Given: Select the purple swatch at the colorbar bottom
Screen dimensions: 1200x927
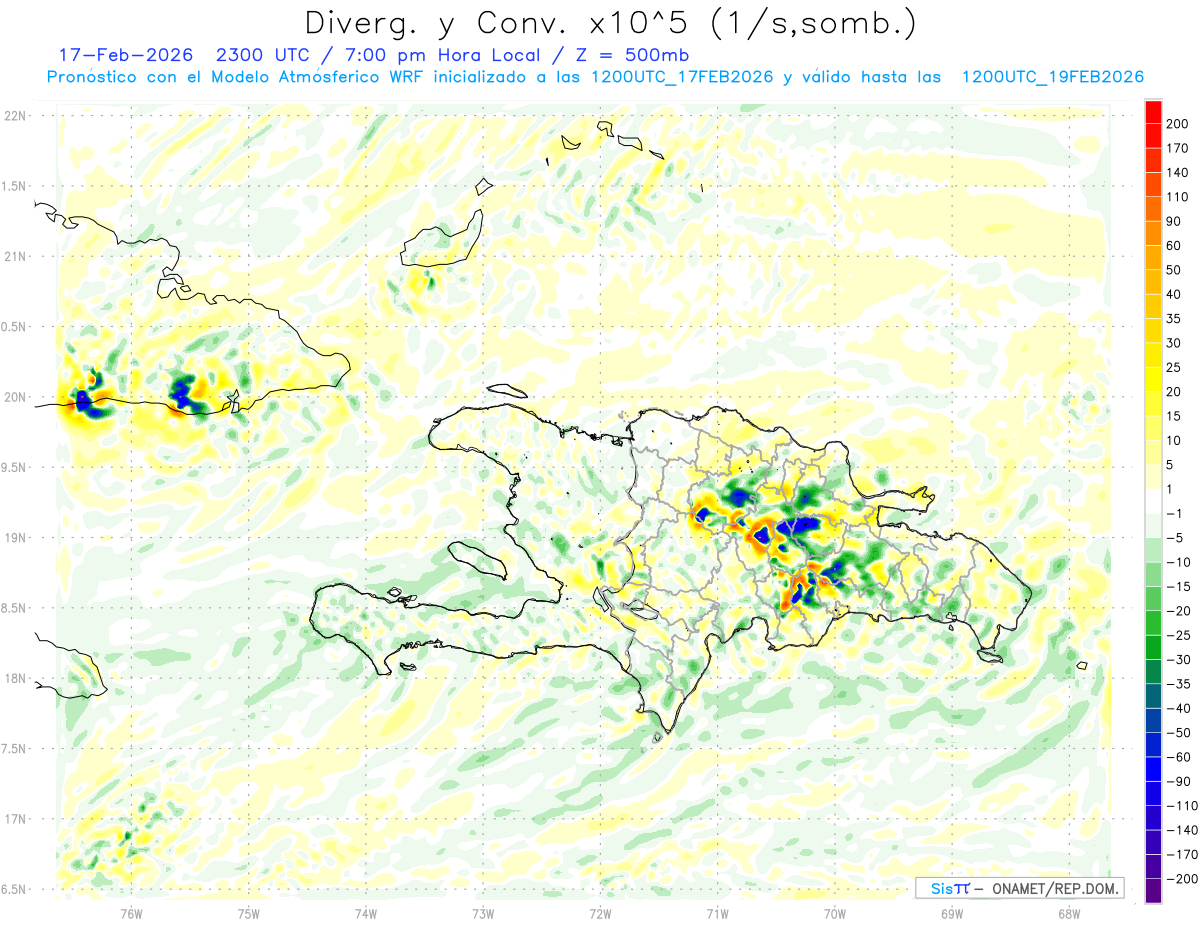Looking at the screenshot, I should 1153,891.
